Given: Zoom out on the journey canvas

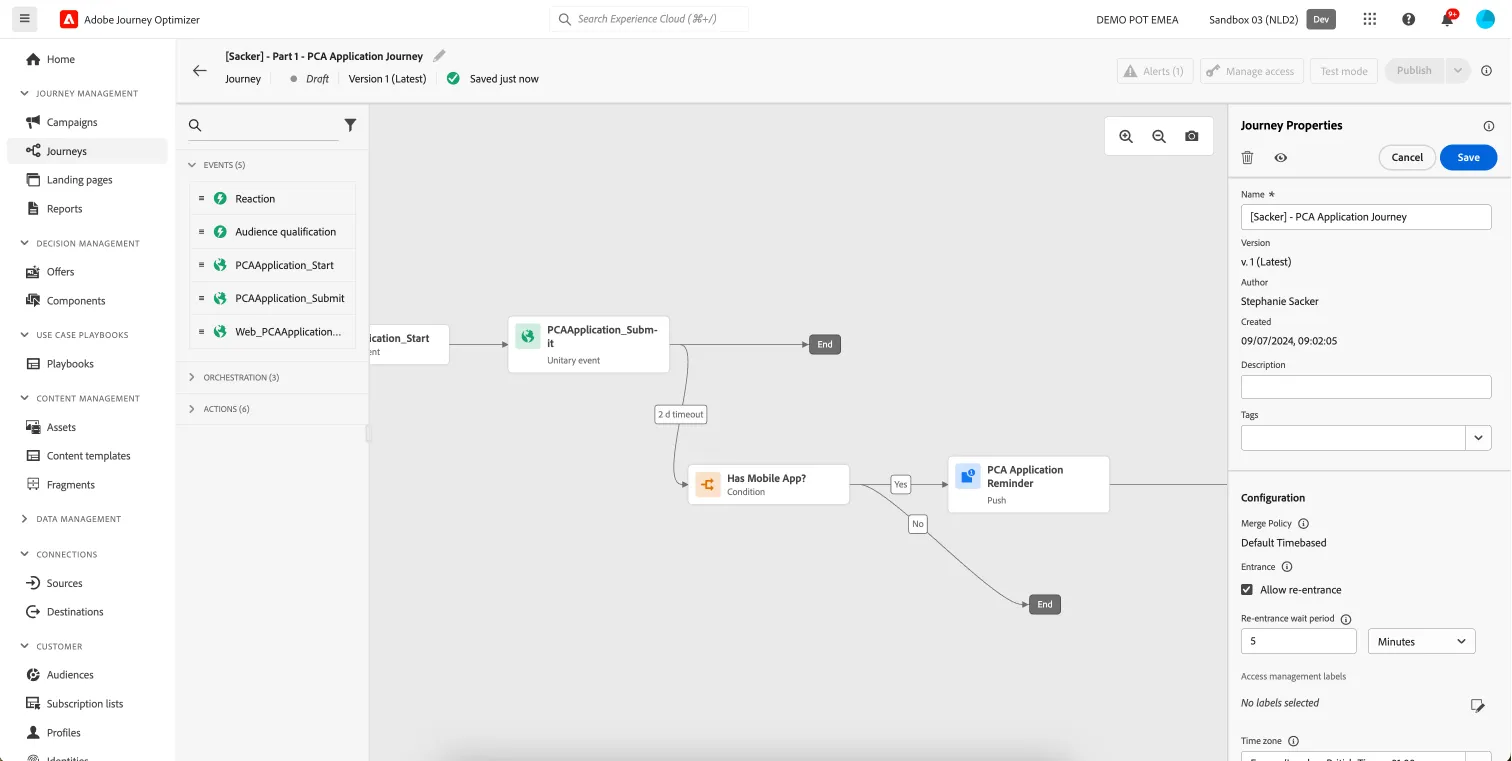Looking at the screenshot, I should point(1159,137).
